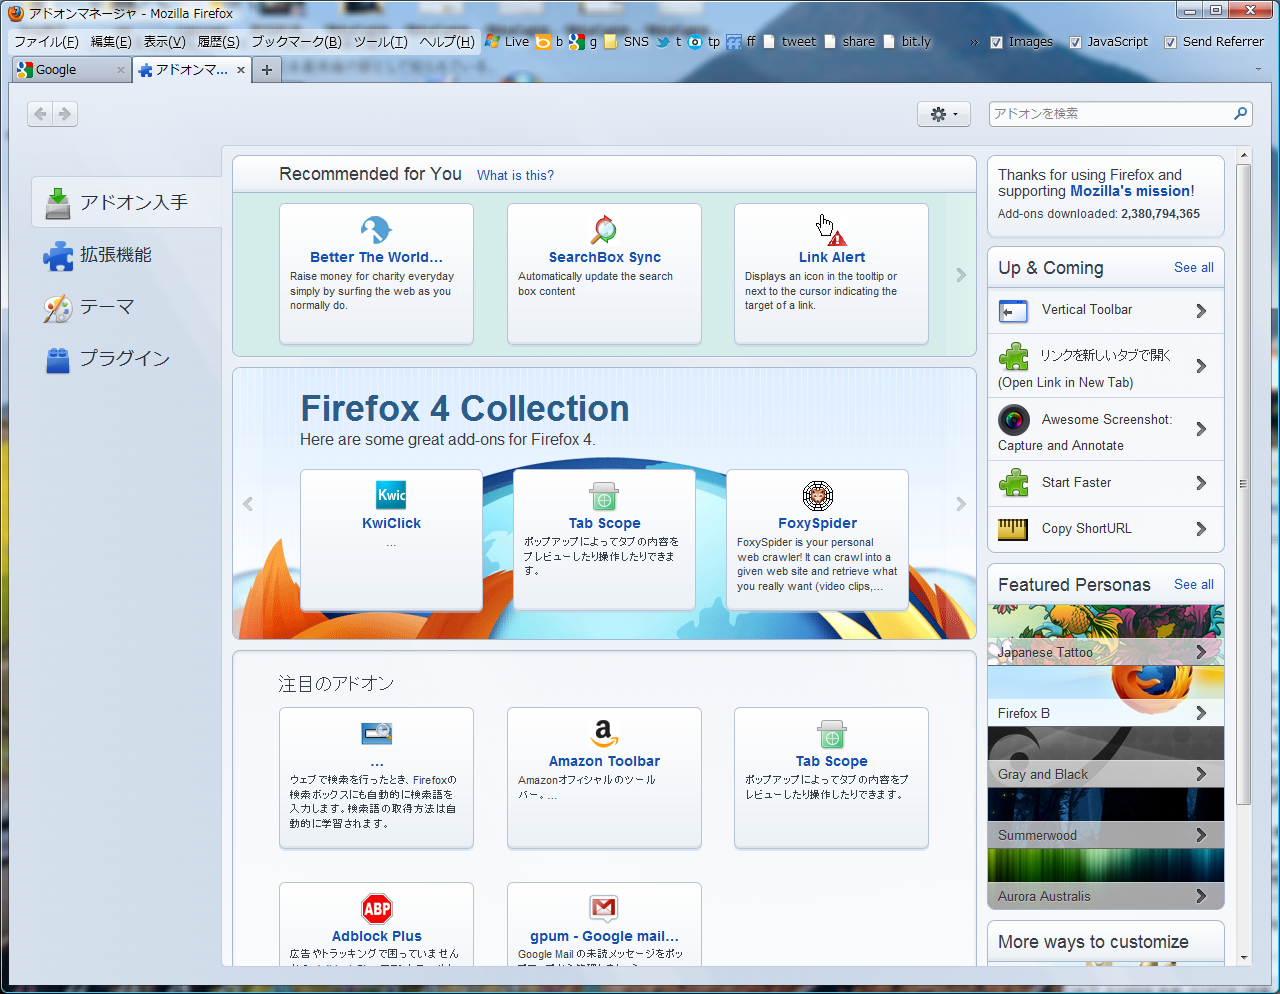Click See all next to Featured Personas
Screen dimensions: 1280x994
(1194, 584)
